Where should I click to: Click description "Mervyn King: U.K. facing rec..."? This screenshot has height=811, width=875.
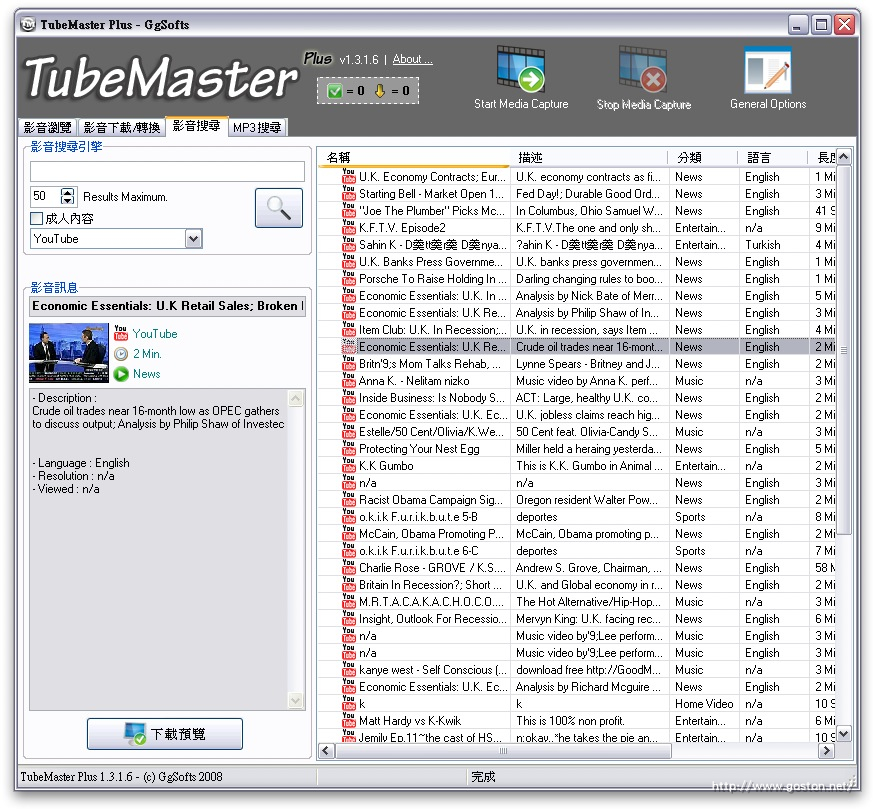tap(589, 618)
